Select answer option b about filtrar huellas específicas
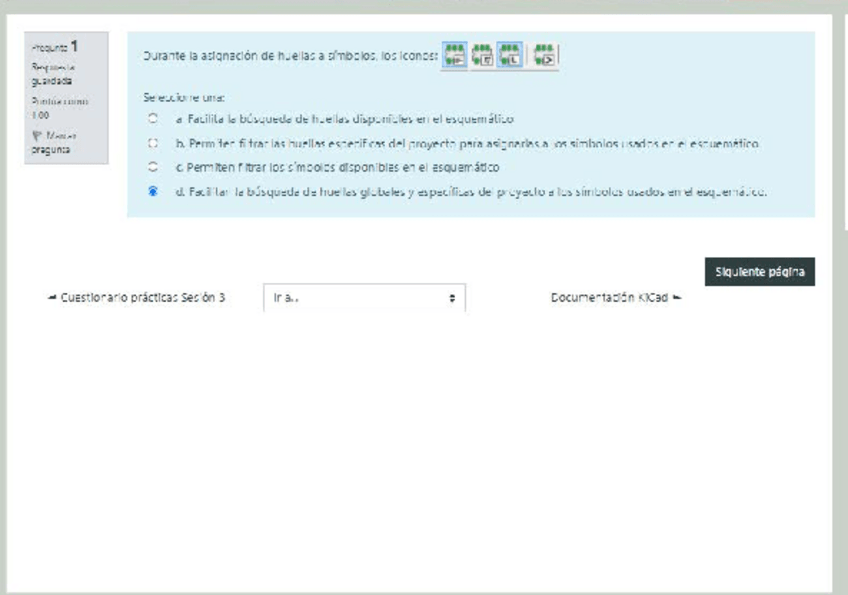The image size is (848, 595). [x=153, y=143]
